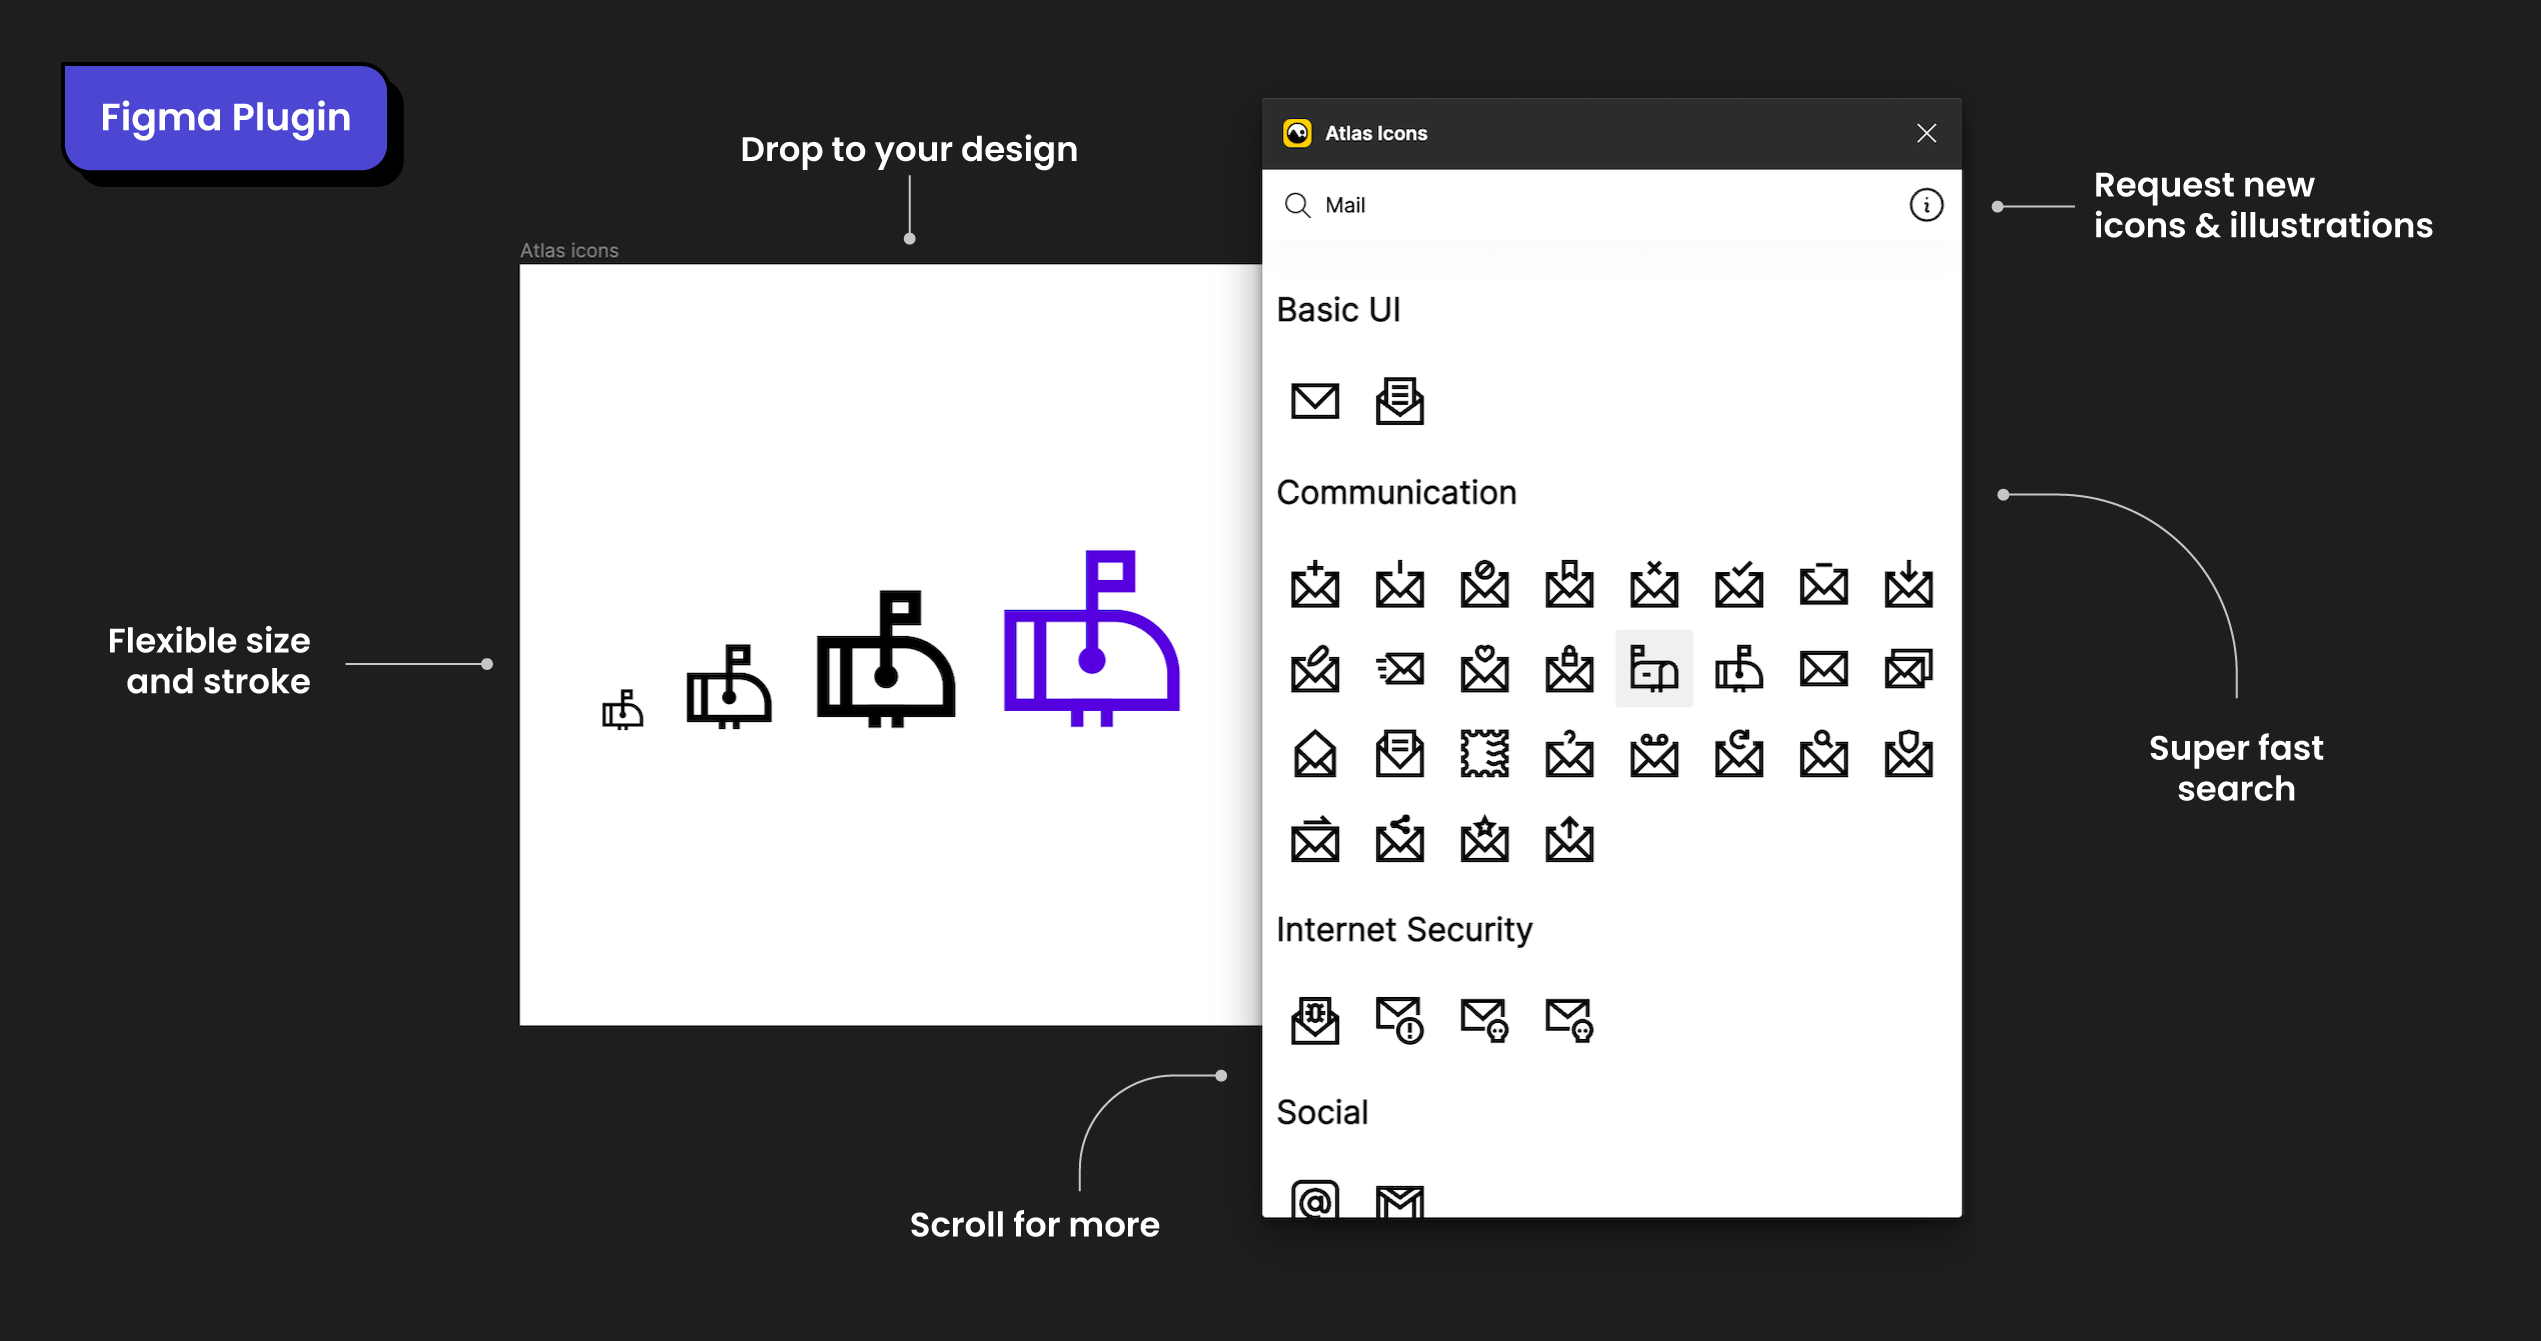The image size is (2541, 1341).
Task: Select the envelope with minus sign icon
Action: [x=1824, y=585]
